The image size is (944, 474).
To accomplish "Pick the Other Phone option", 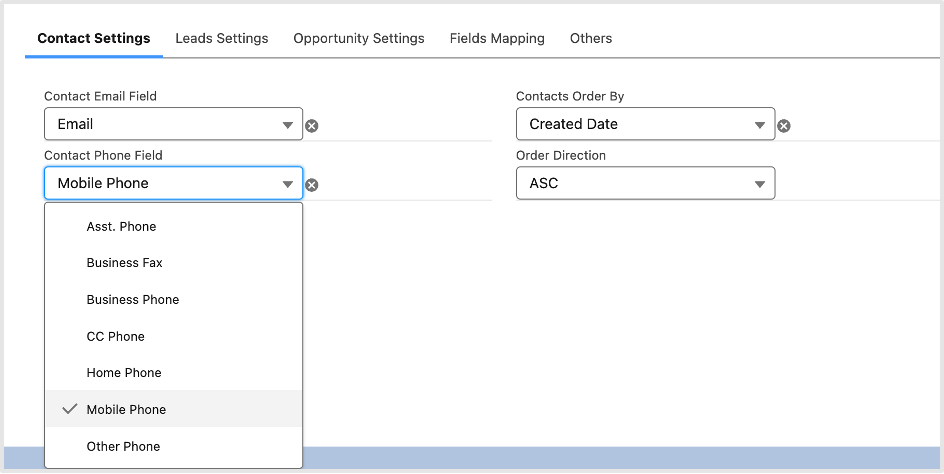I will (x=124, y=446).
